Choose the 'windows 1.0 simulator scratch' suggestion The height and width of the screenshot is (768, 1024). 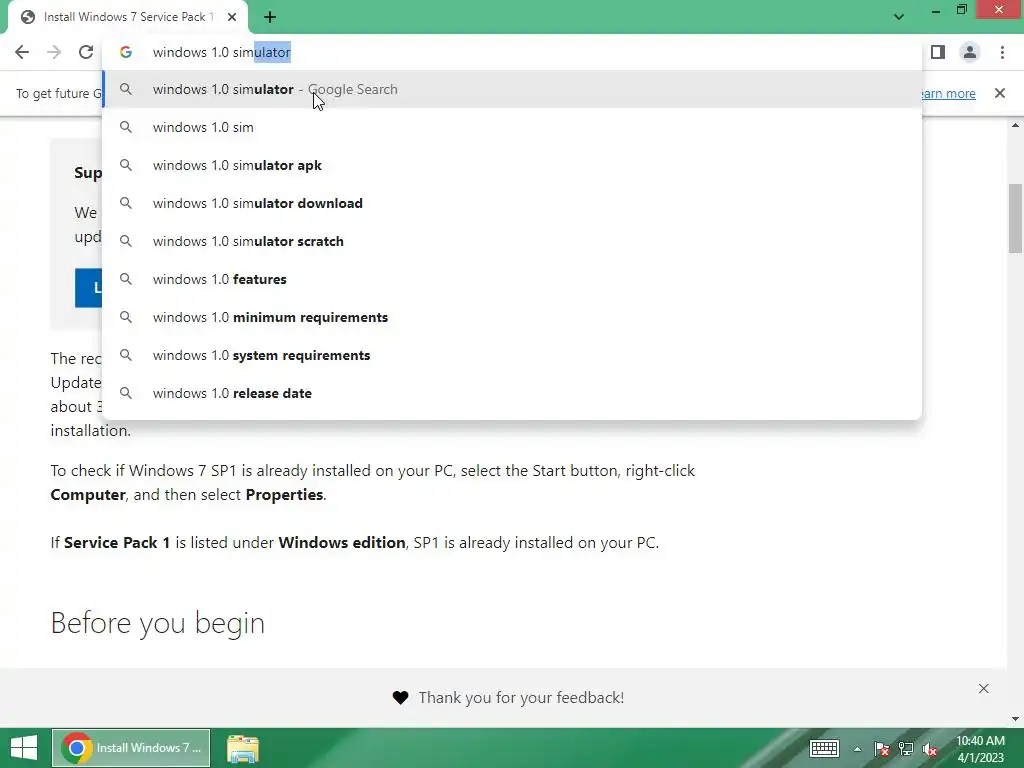tap(512, 241)
